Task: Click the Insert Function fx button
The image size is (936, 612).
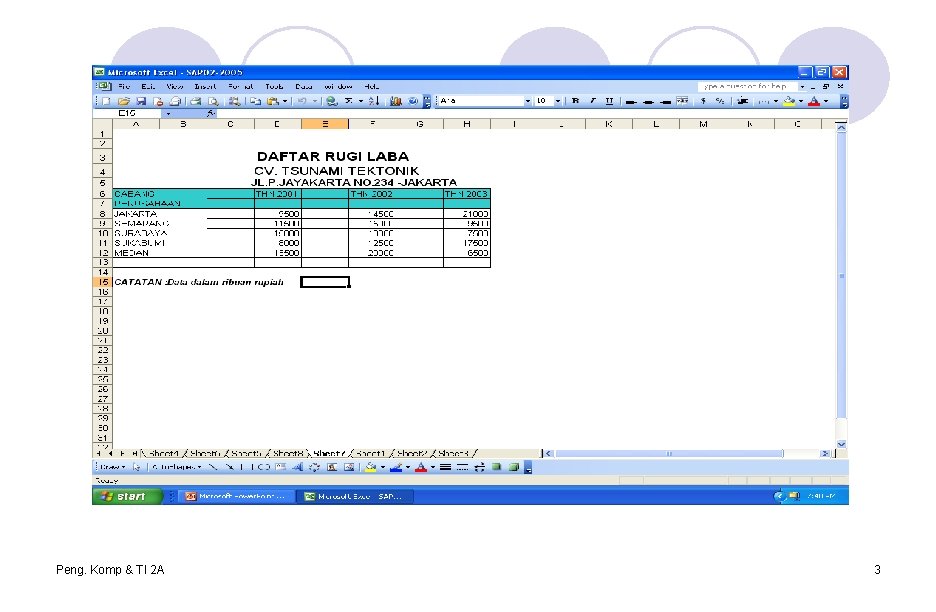Action: 210,113
